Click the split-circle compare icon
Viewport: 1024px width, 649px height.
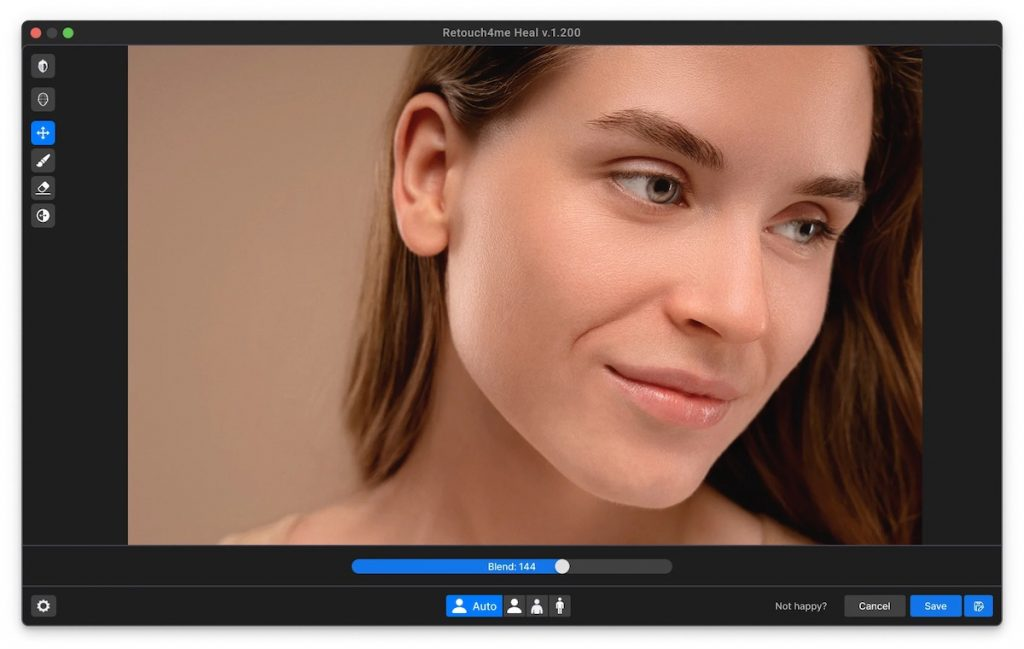[43, 215]
